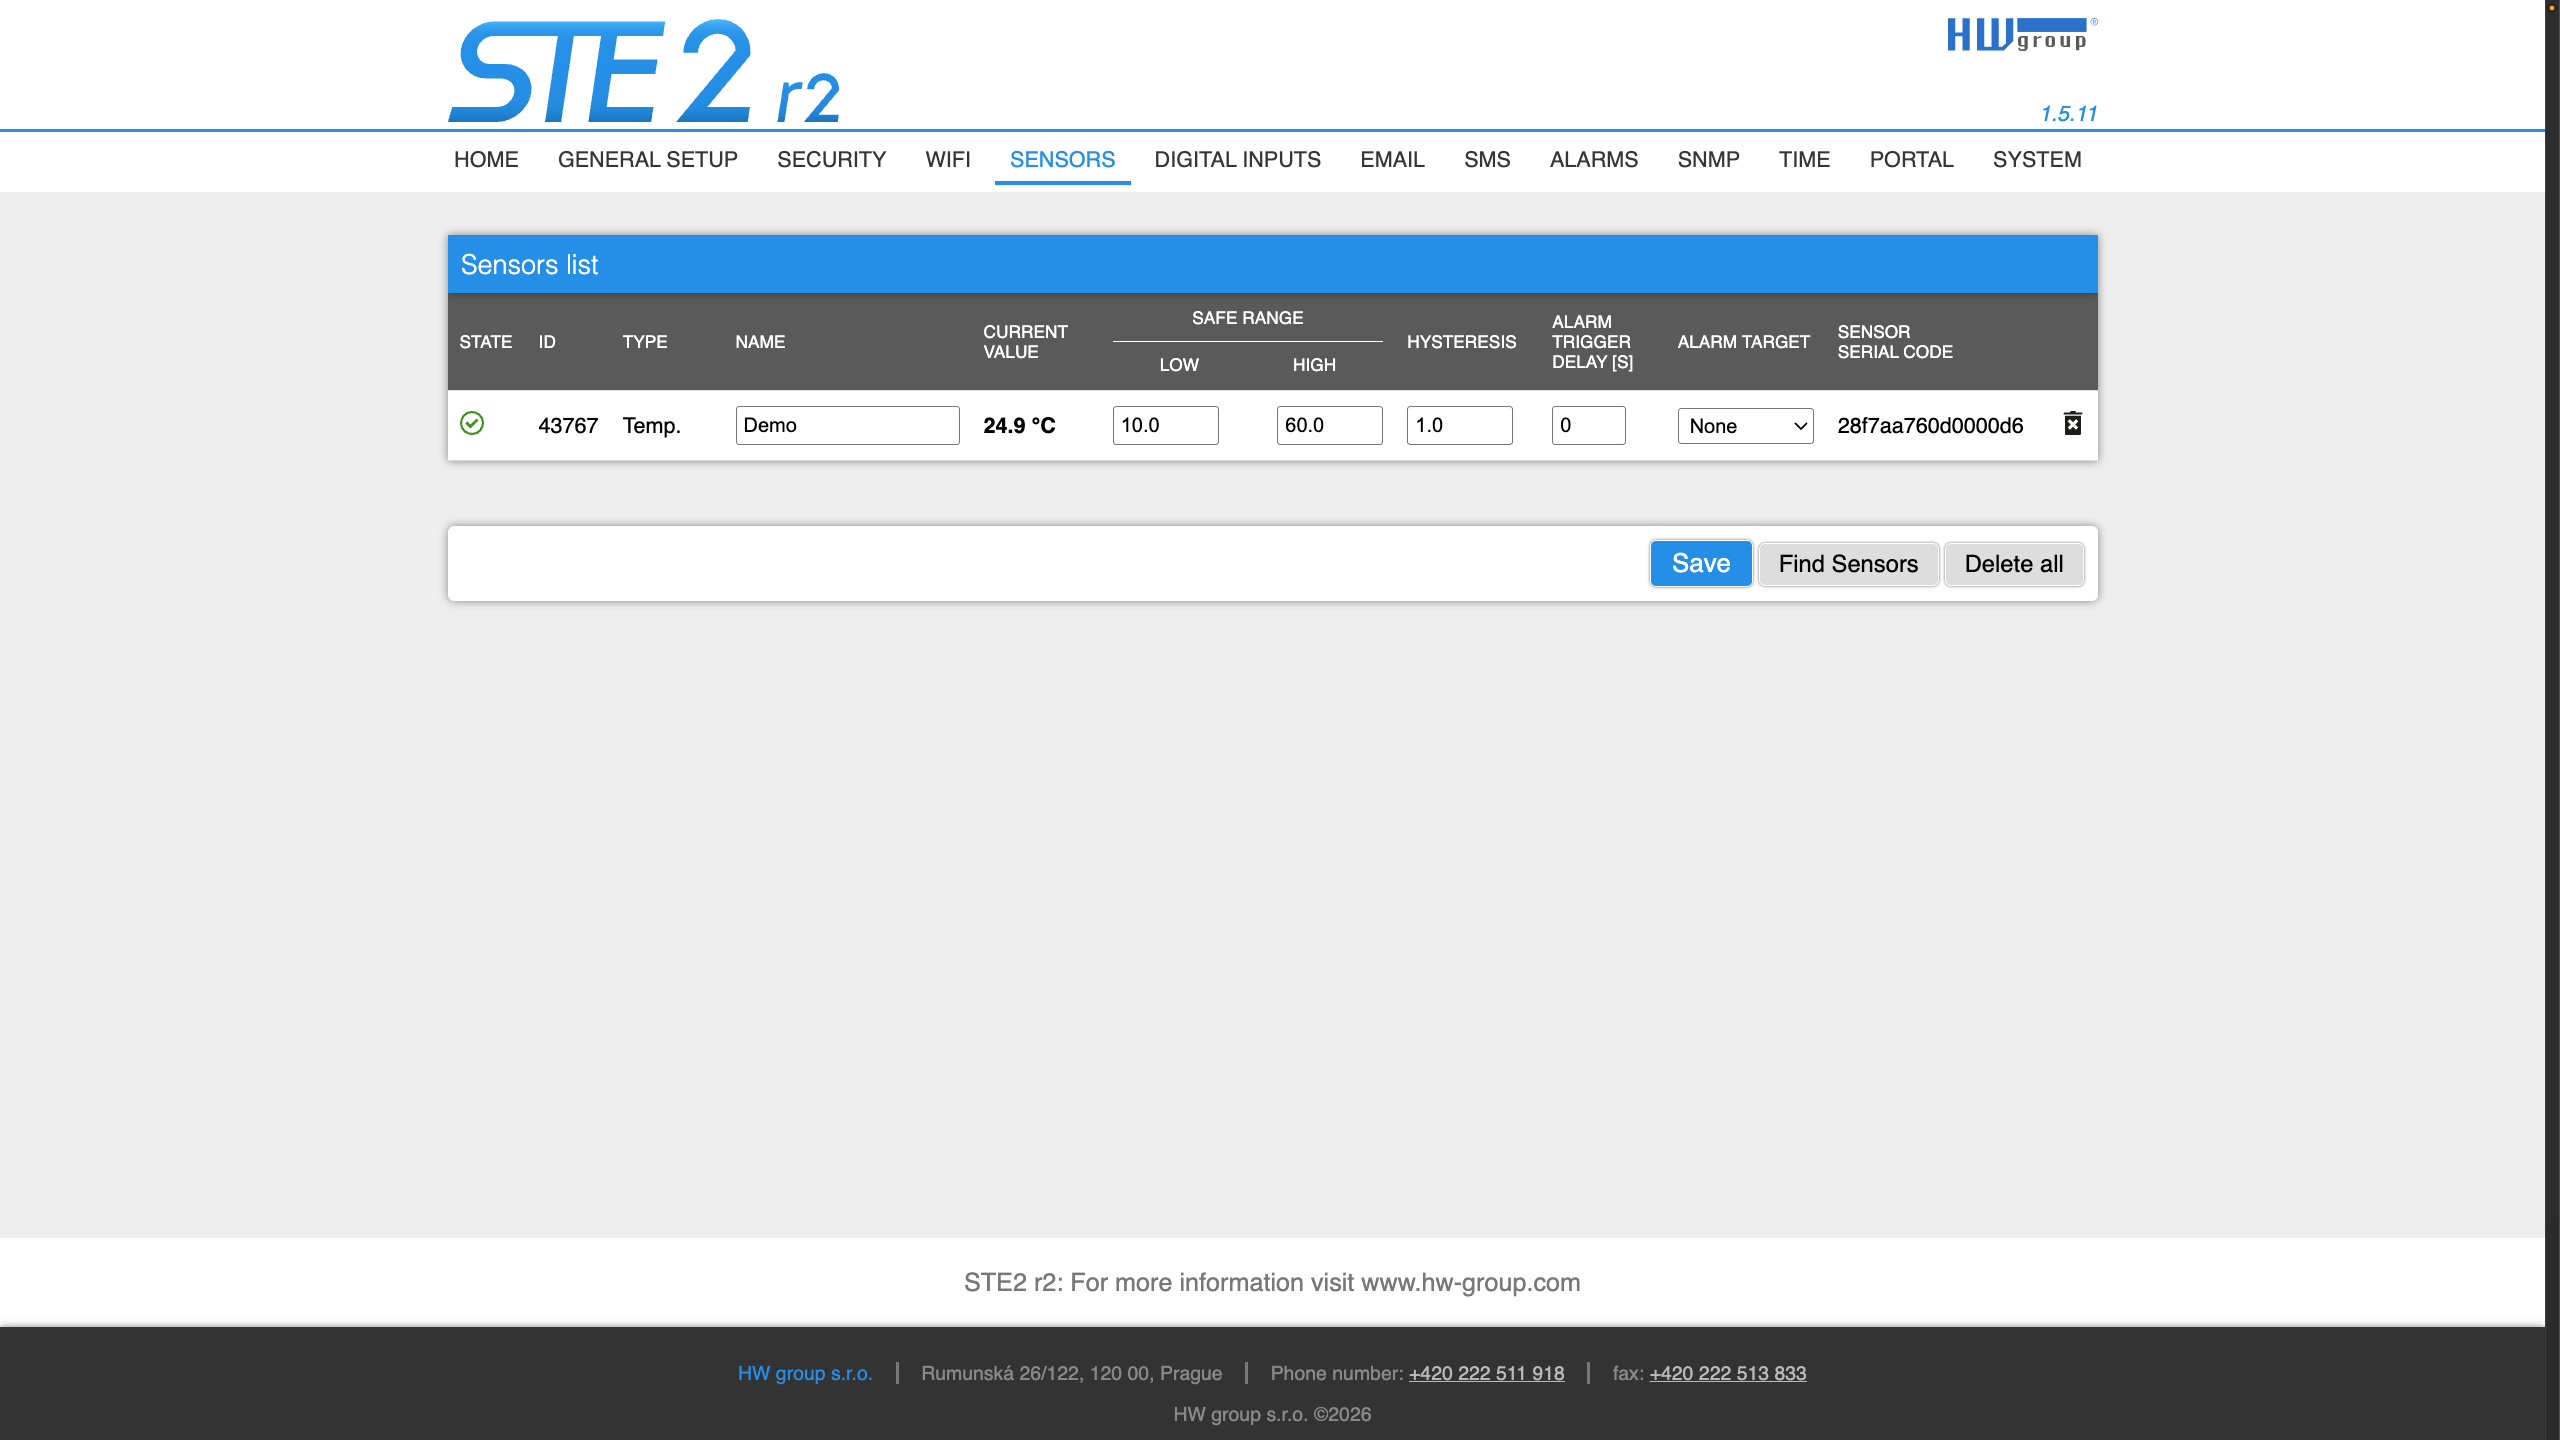Screen dimensions: 2560x1440
Task: Switch to the SNMP tab
Action: (1708, 160)
